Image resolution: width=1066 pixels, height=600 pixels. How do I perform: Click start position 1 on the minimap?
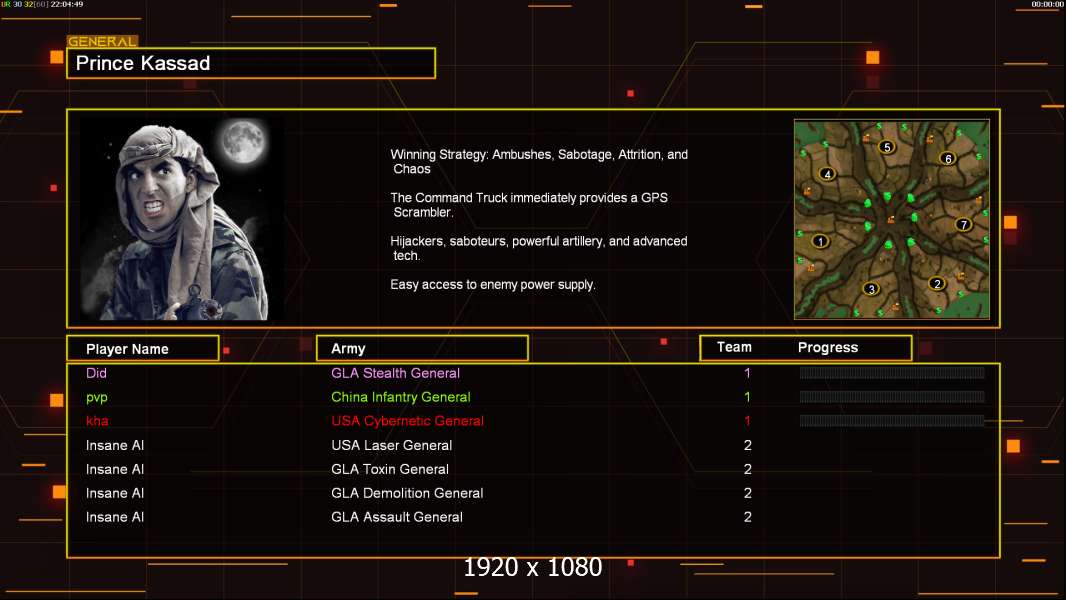[821, 241]
